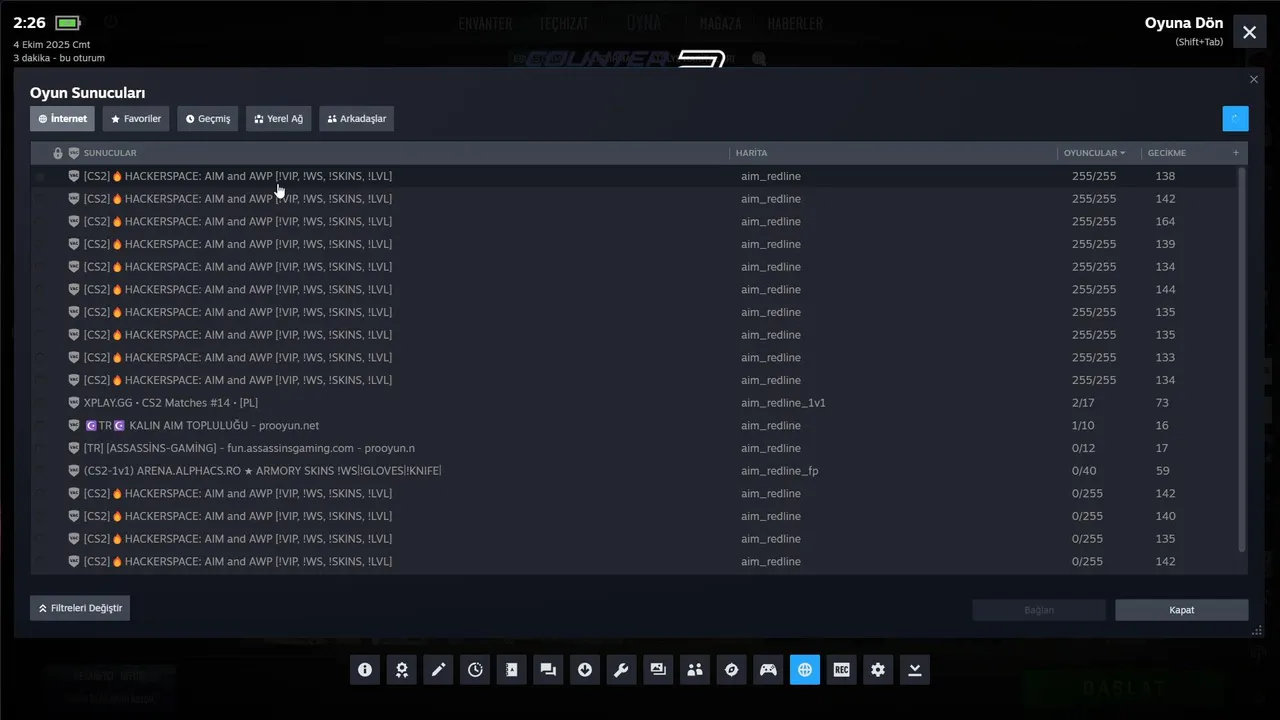Sort by the SUNUCULAR column header

110,153
